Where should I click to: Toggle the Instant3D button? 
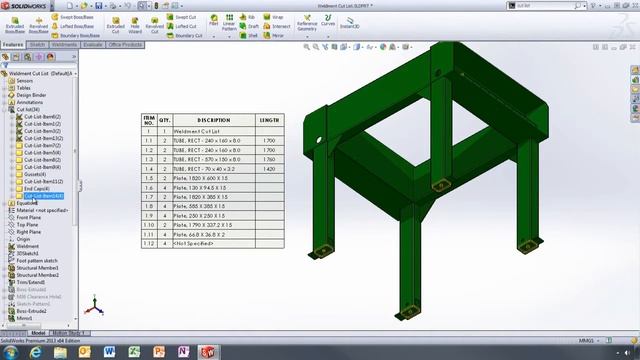click(350, 23)
